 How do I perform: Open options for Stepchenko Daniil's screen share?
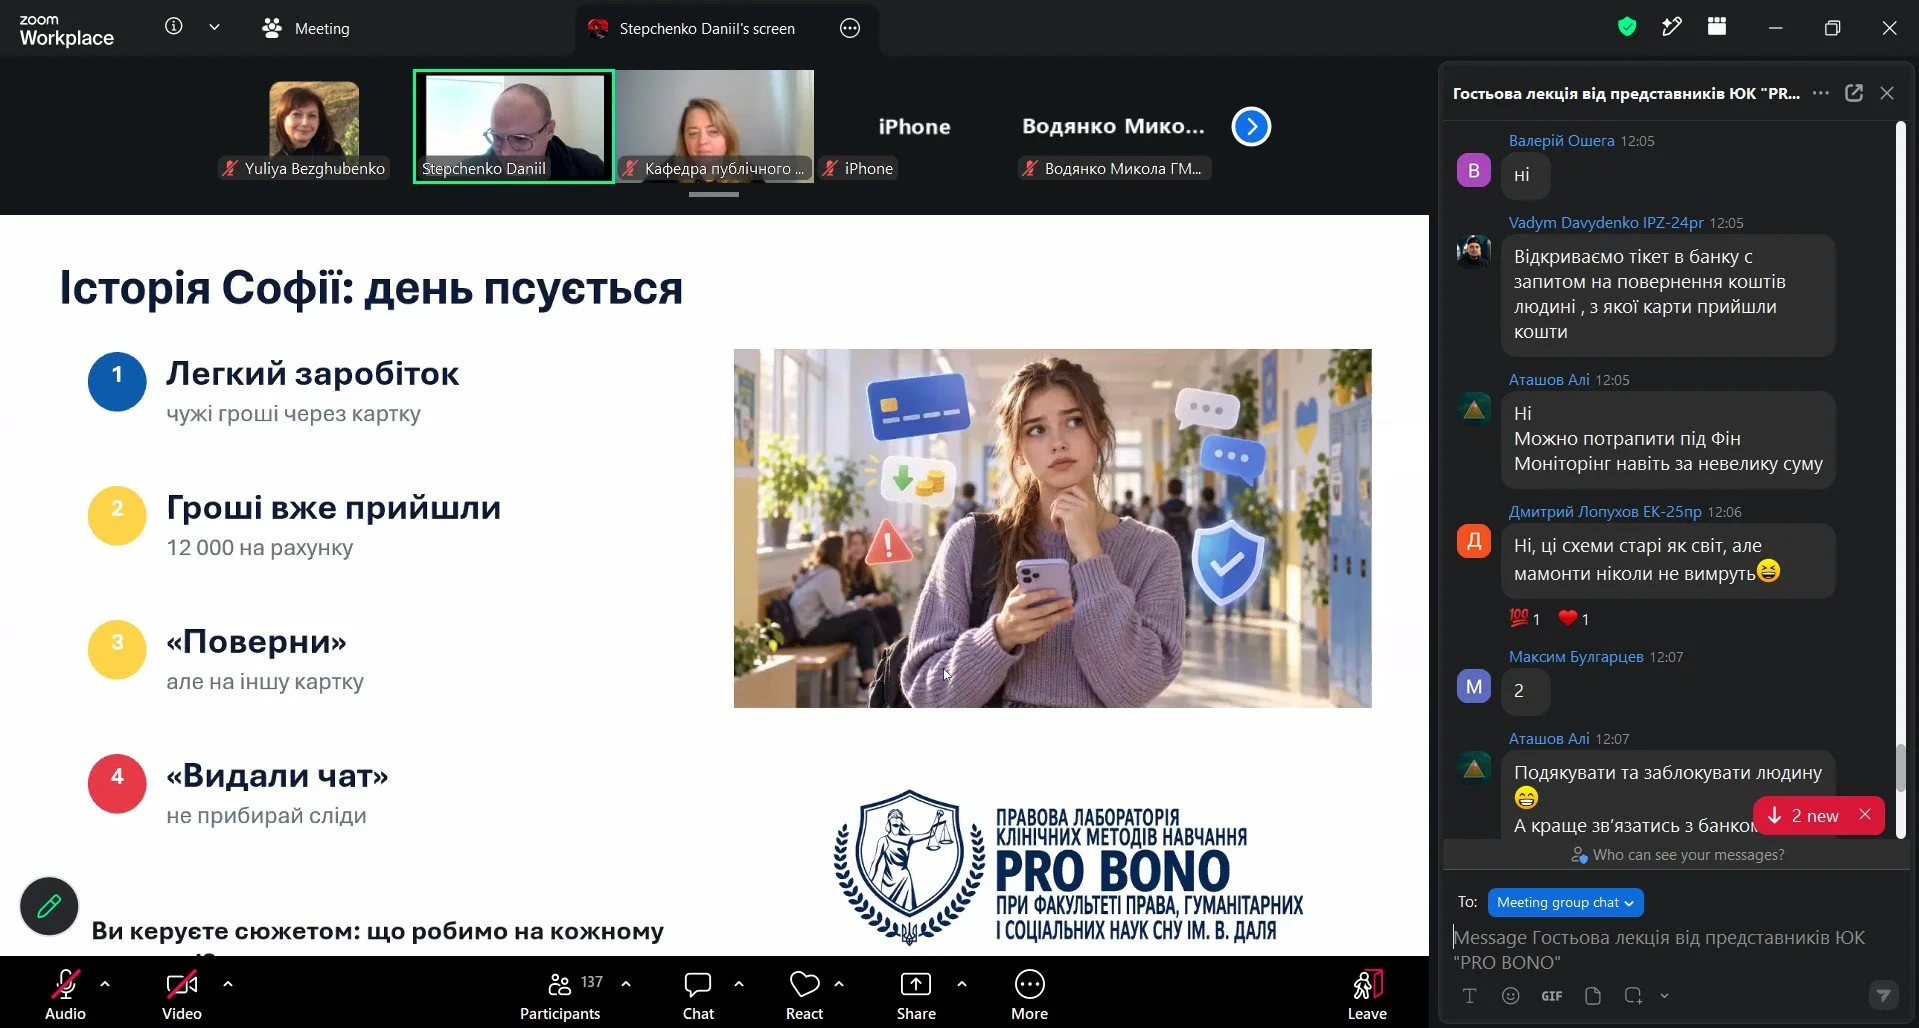(850, 28)
